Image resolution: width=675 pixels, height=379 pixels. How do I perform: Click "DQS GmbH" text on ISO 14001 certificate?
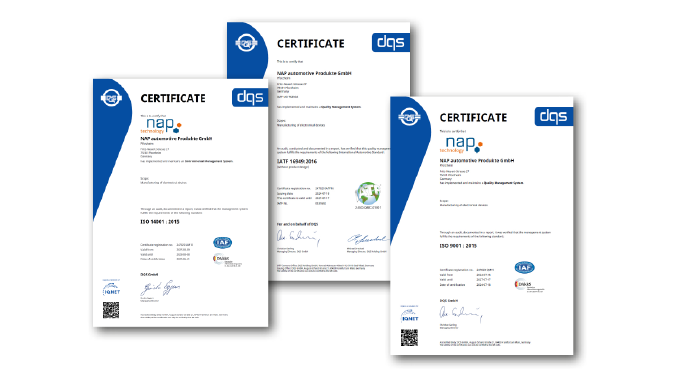pos(149,274)
